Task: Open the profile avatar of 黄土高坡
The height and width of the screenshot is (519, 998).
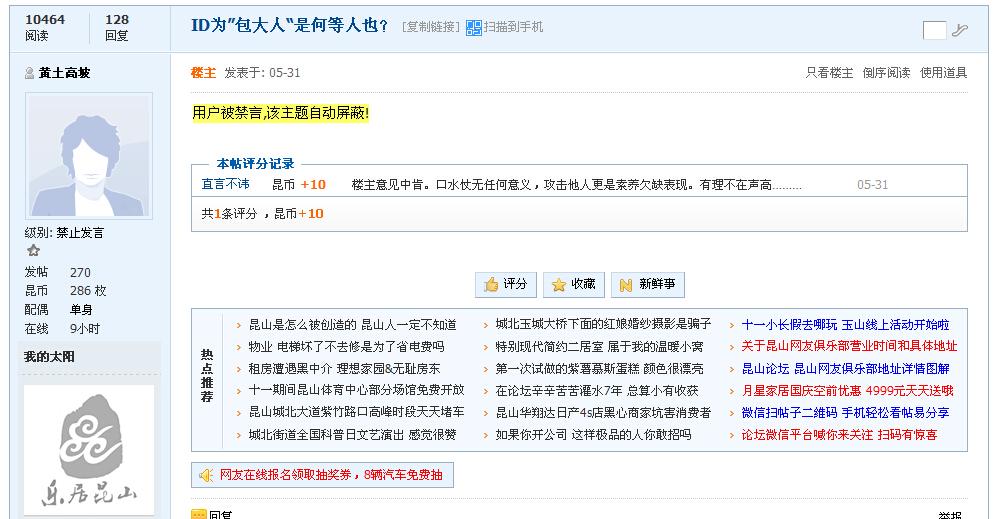Action: click(89, 155)
